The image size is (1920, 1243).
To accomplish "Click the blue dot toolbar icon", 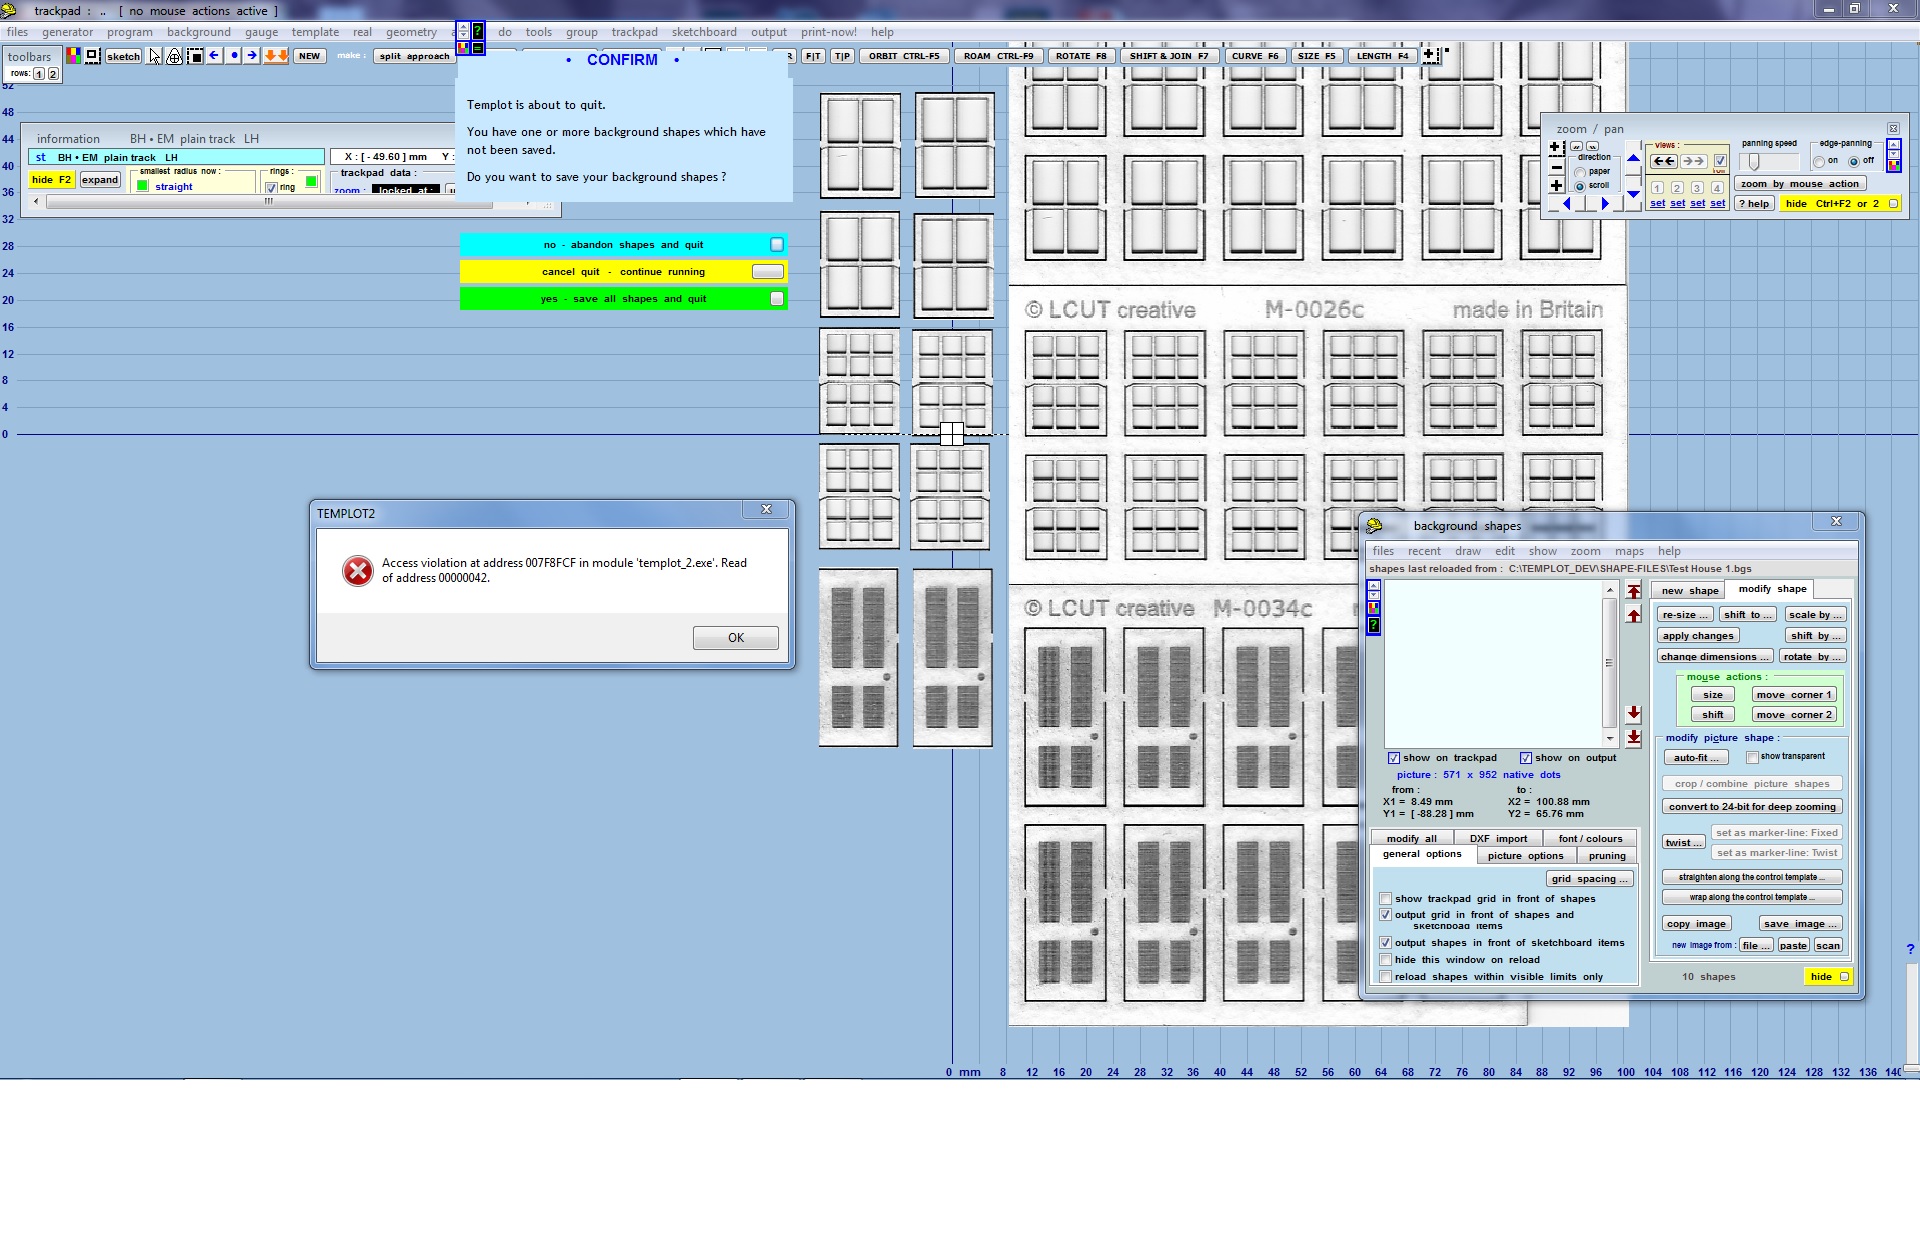I will [x=233, y=56].
